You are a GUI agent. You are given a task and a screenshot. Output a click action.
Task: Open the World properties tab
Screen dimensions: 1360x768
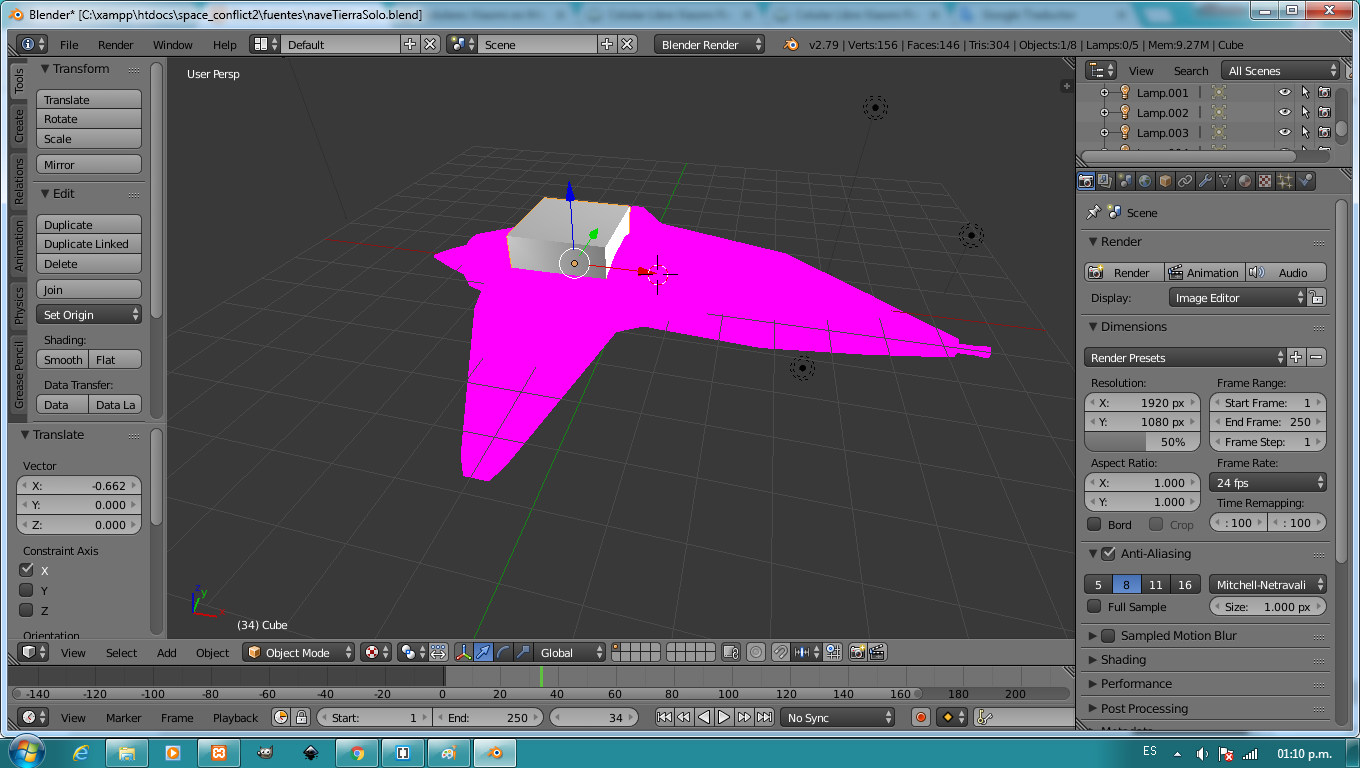pyautogui.click(x=1145, y=181)
